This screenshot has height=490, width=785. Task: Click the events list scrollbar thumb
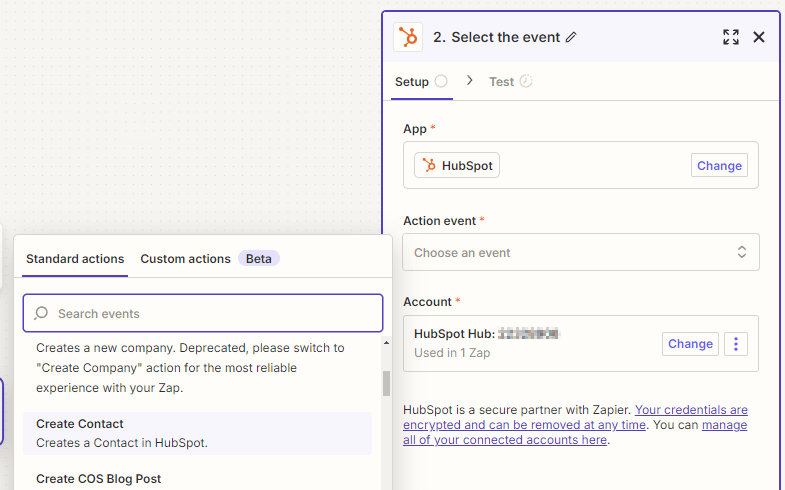(x=386, y=383)
